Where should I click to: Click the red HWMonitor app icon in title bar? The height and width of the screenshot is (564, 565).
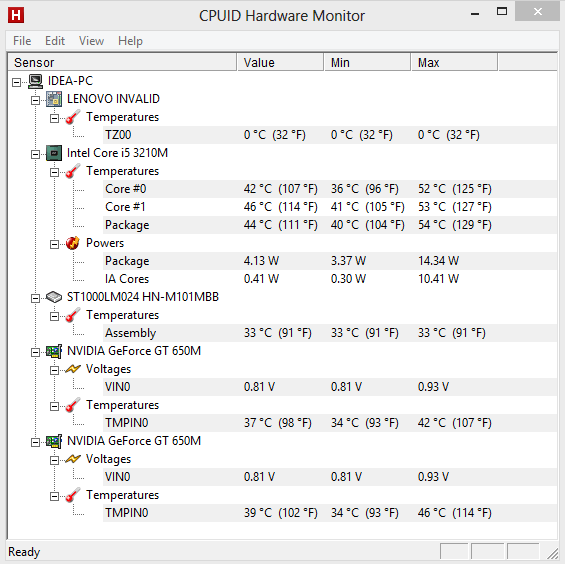click(x=16, y=15)
